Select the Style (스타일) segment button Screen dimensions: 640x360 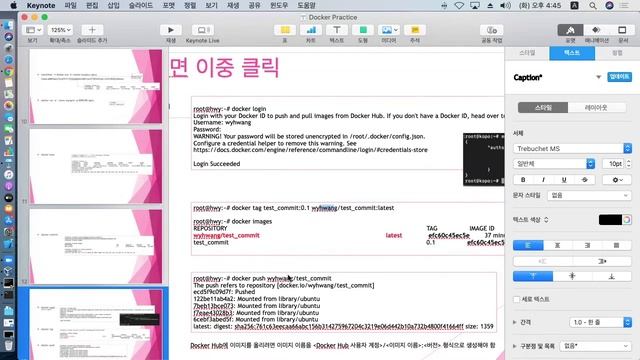pyautogui.click(x=543, y=107)
